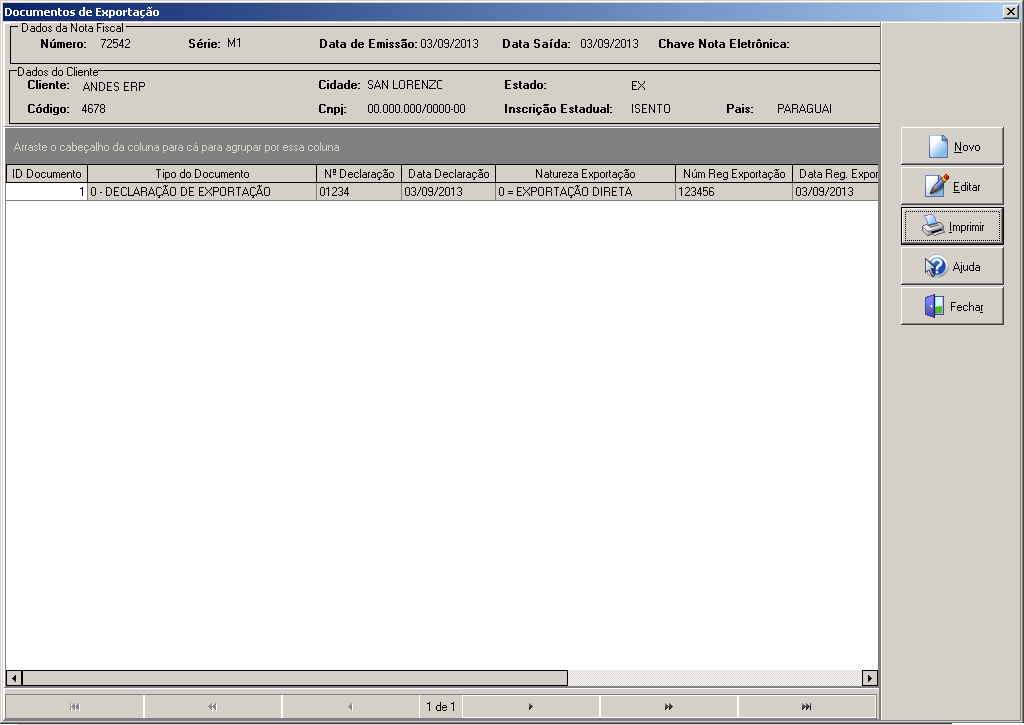This screenshot has width=1024, height=725.
Task: Jump back a page of records
Action: click(x=212, y=707)
